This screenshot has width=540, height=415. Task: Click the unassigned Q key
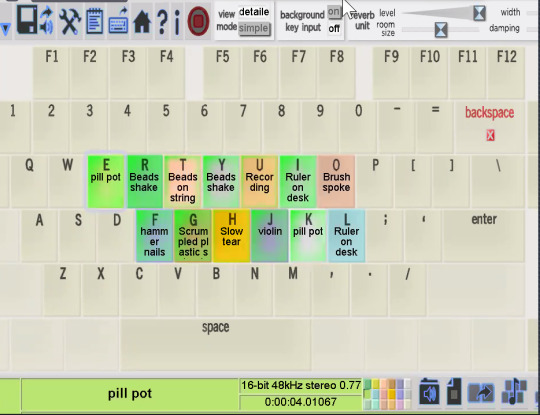30,181
